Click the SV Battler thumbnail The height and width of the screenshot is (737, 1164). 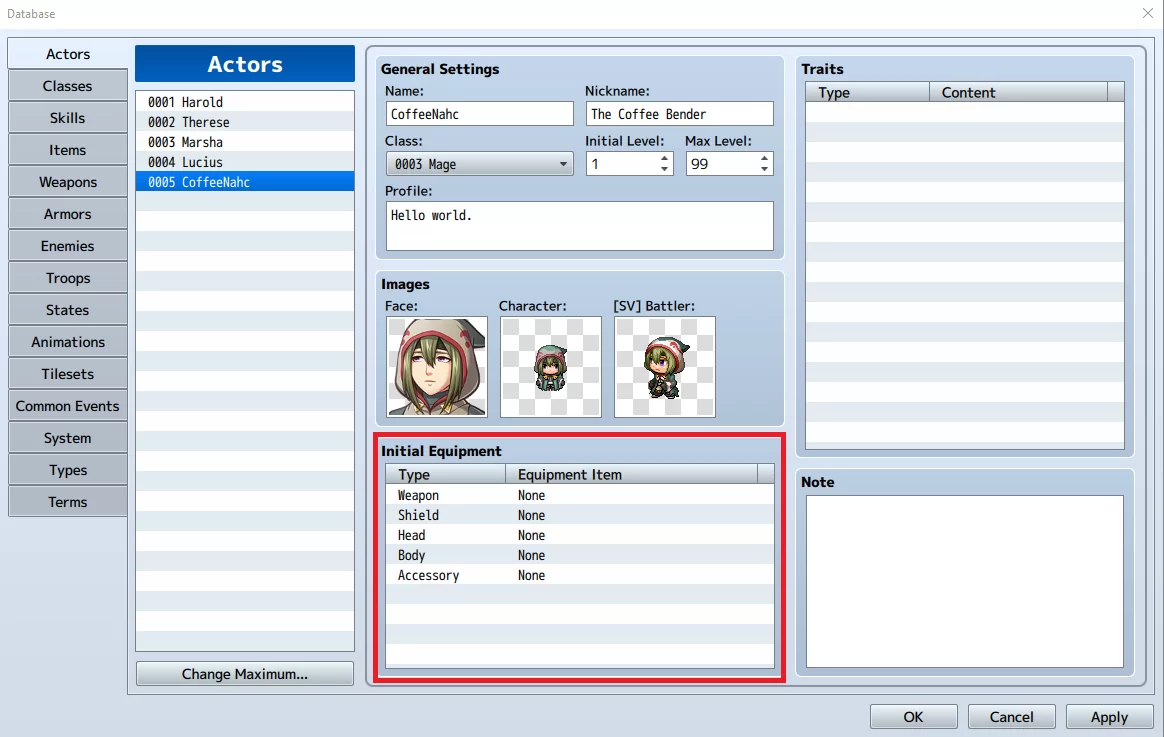tap(665, 367)
